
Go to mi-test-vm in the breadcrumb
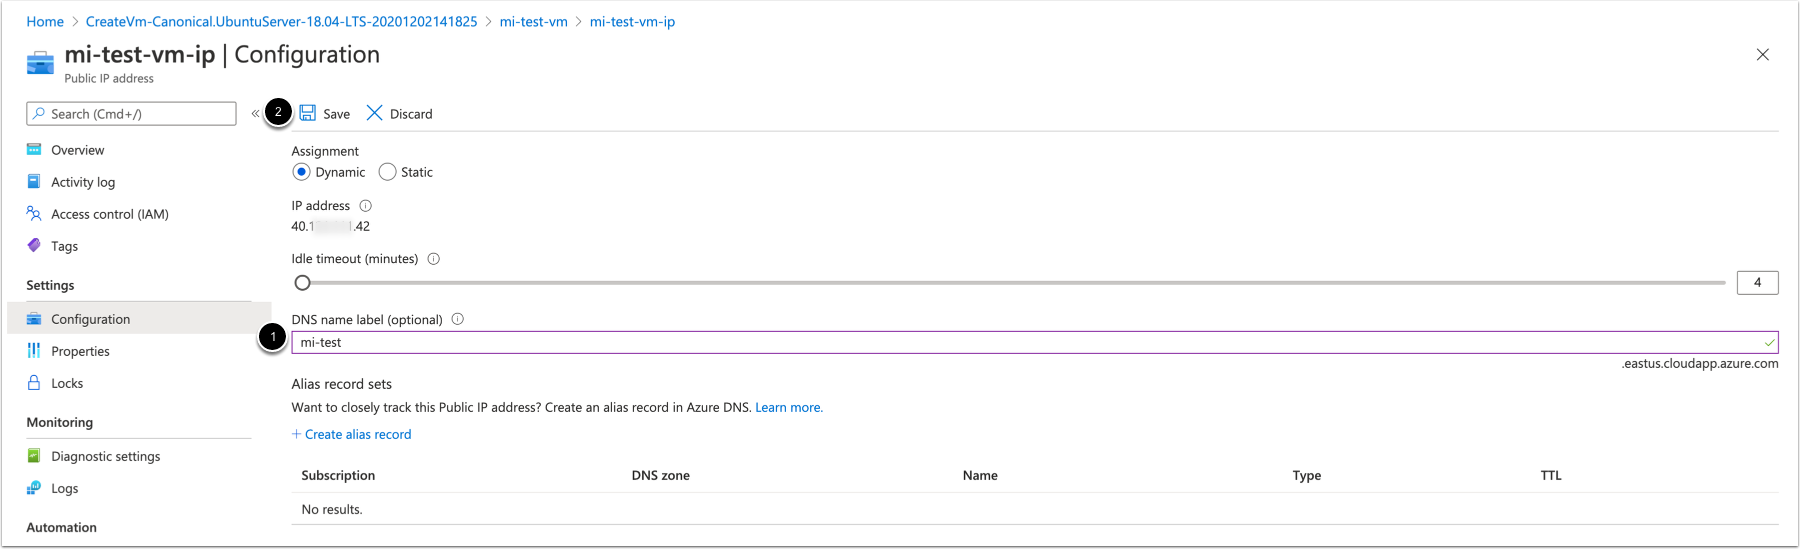click(x=533, y=21)
